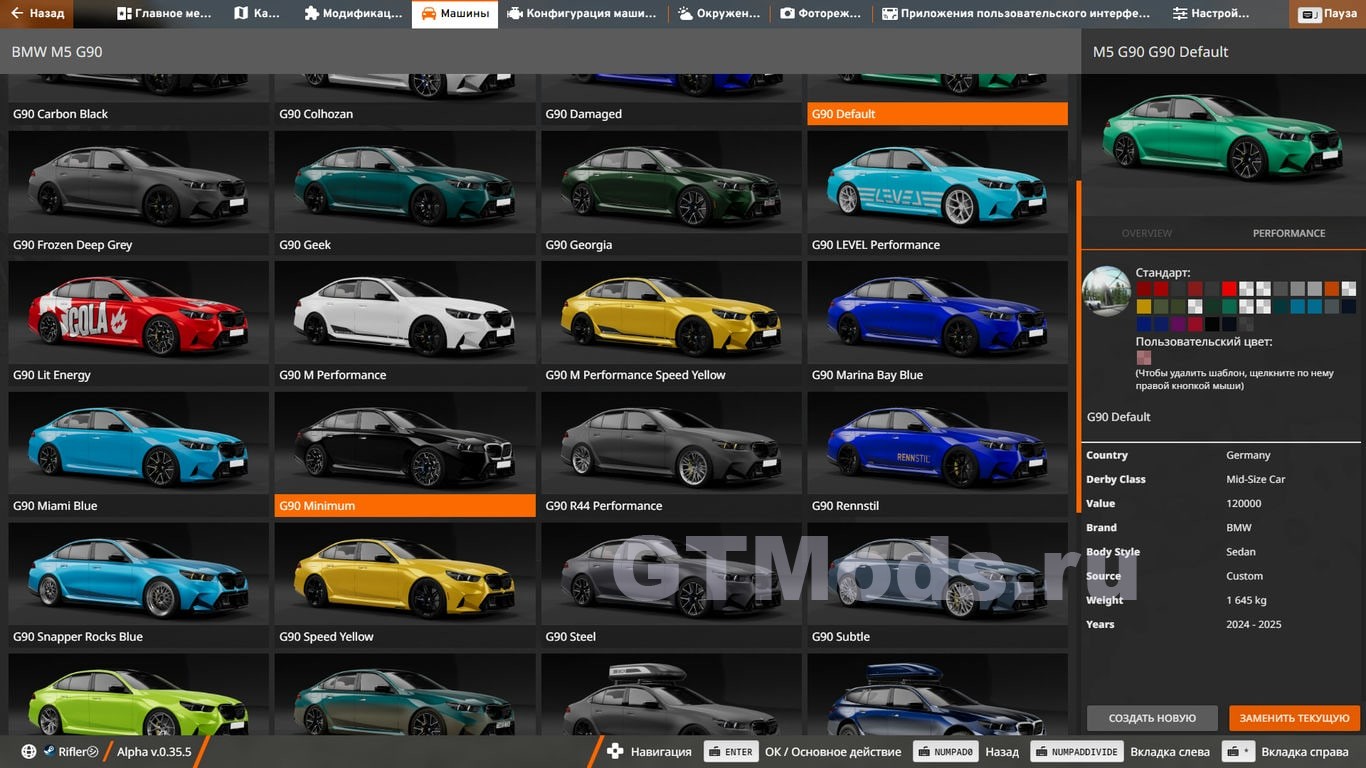The height and width of the screenshot is (768, 1366).
Task: Select the Машины tab
Action: [x=454, y=14]
